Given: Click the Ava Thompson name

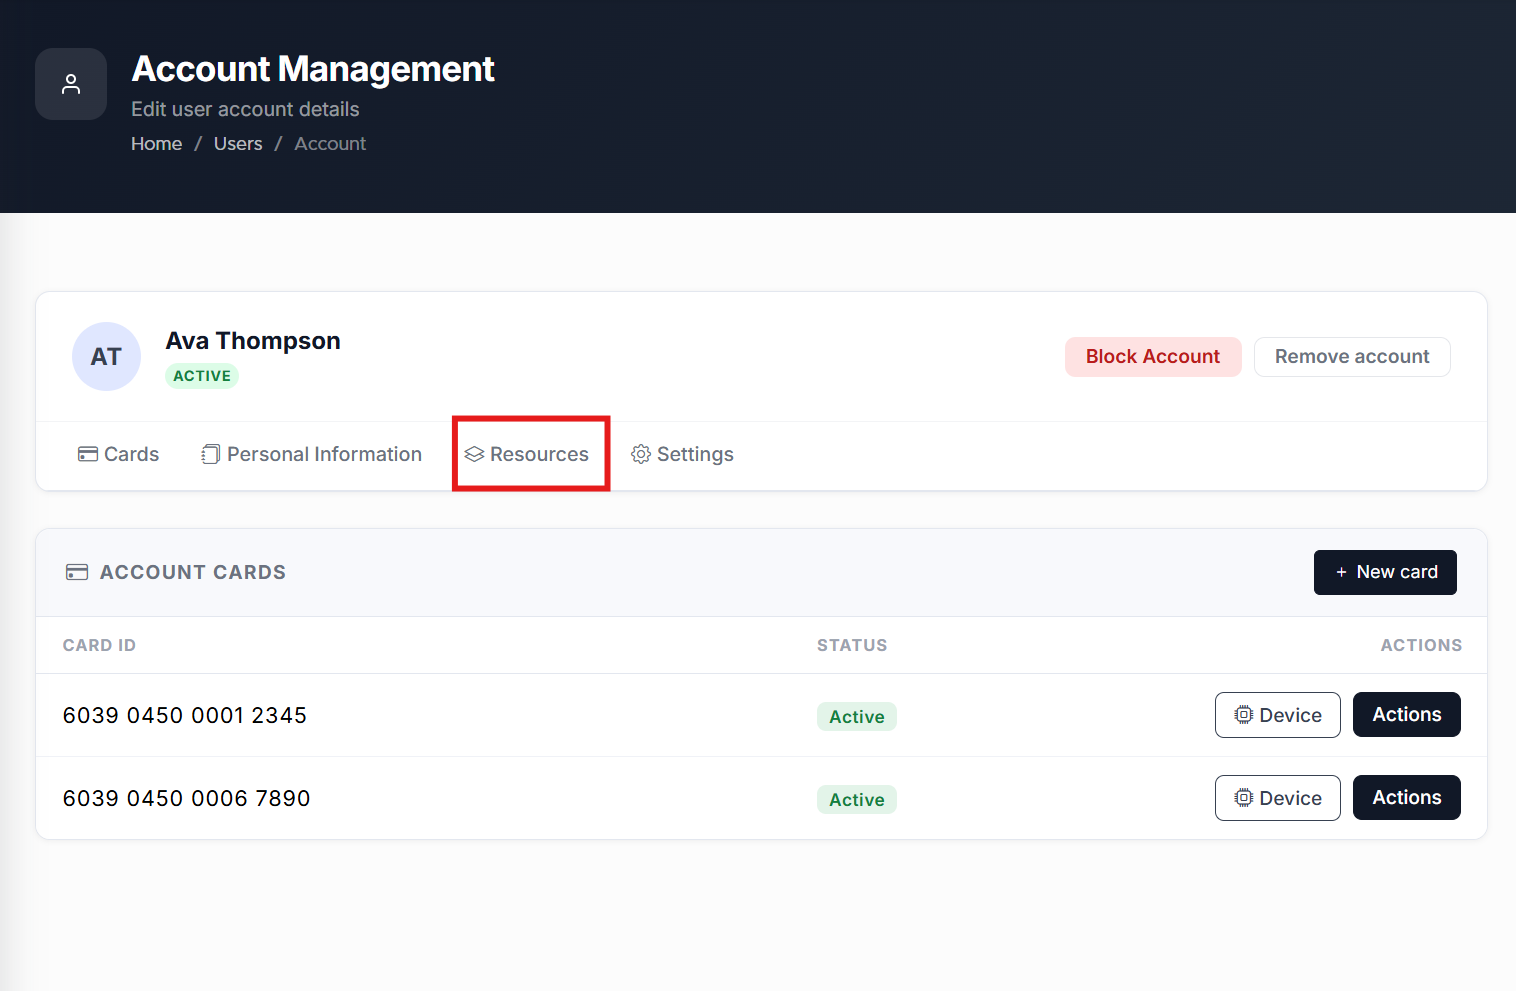Looking at the screenshot, I should click(x=253, y=341).
